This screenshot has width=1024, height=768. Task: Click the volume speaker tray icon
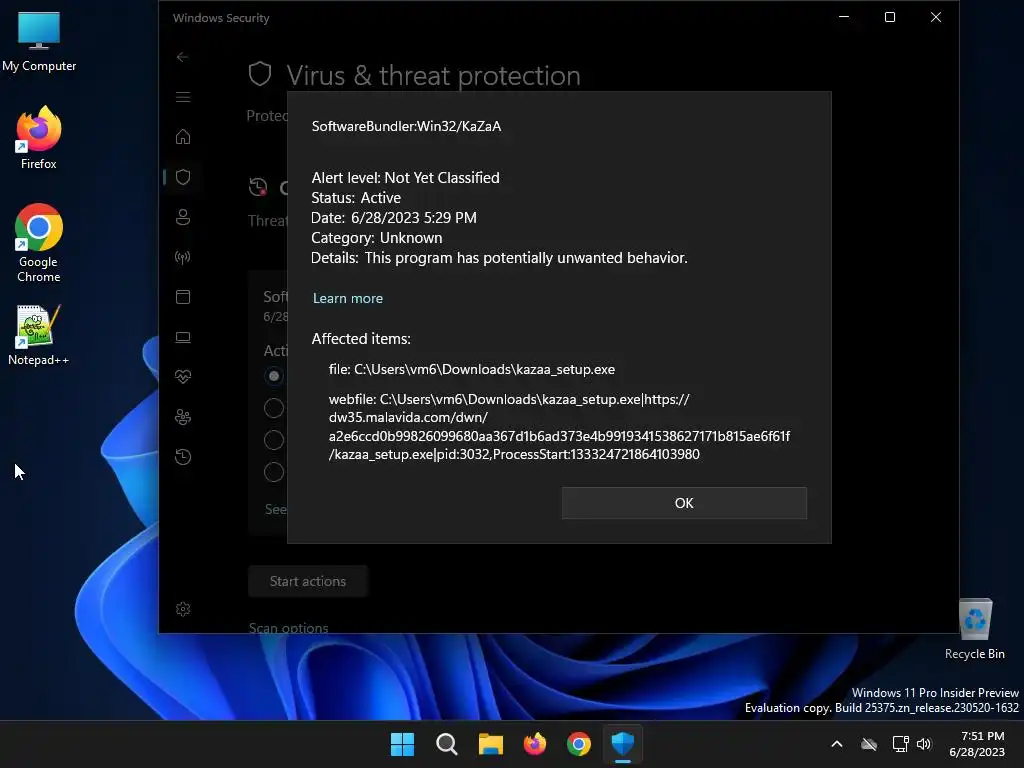[924, 744]
